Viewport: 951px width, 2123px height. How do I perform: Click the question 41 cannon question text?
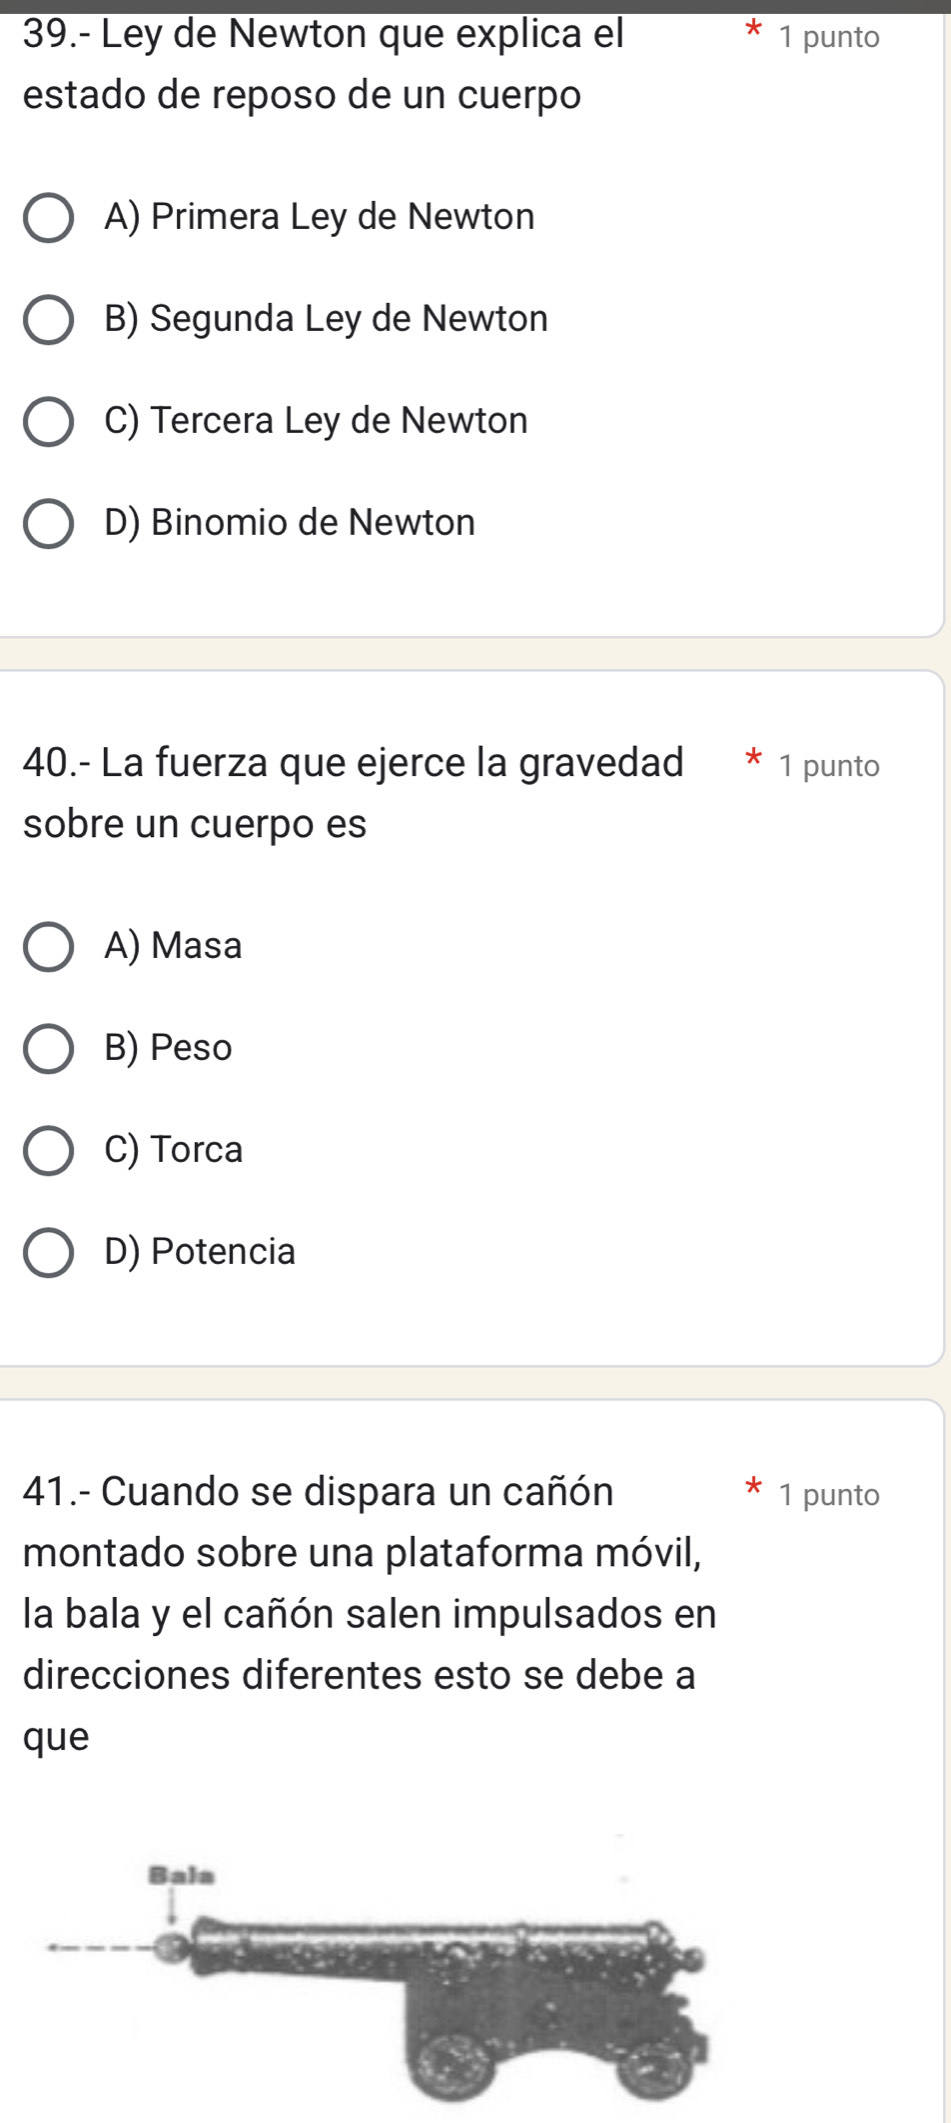tap(369, 1613)
